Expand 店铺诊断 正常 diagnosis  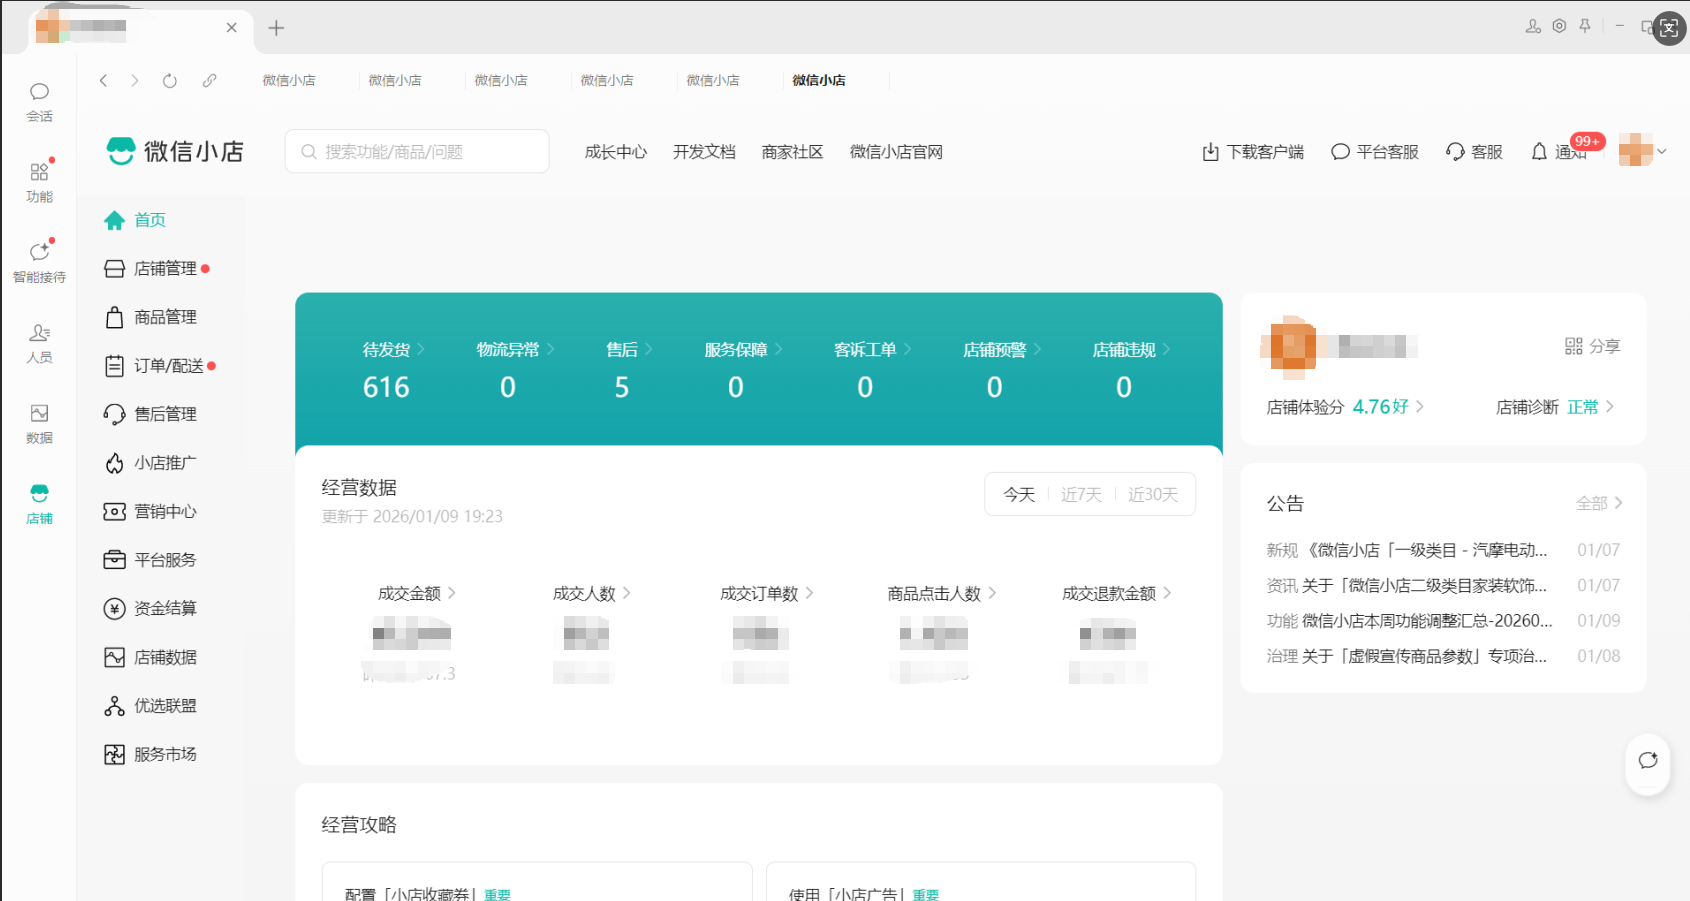point(1555,407)
